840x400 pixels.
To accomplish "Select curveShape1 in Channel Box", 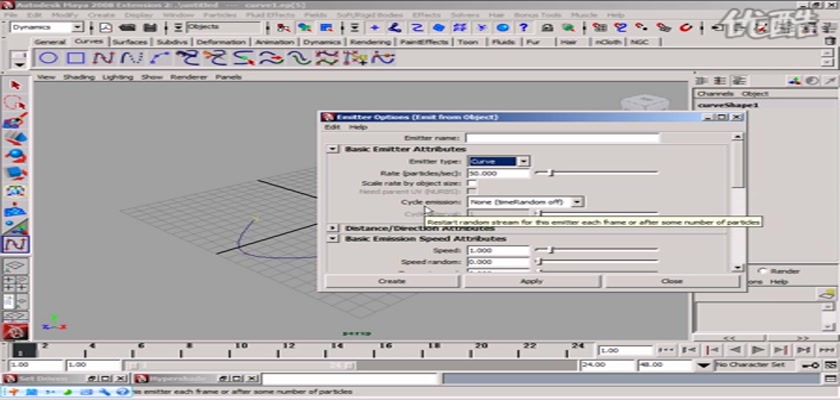I will 729,105.
